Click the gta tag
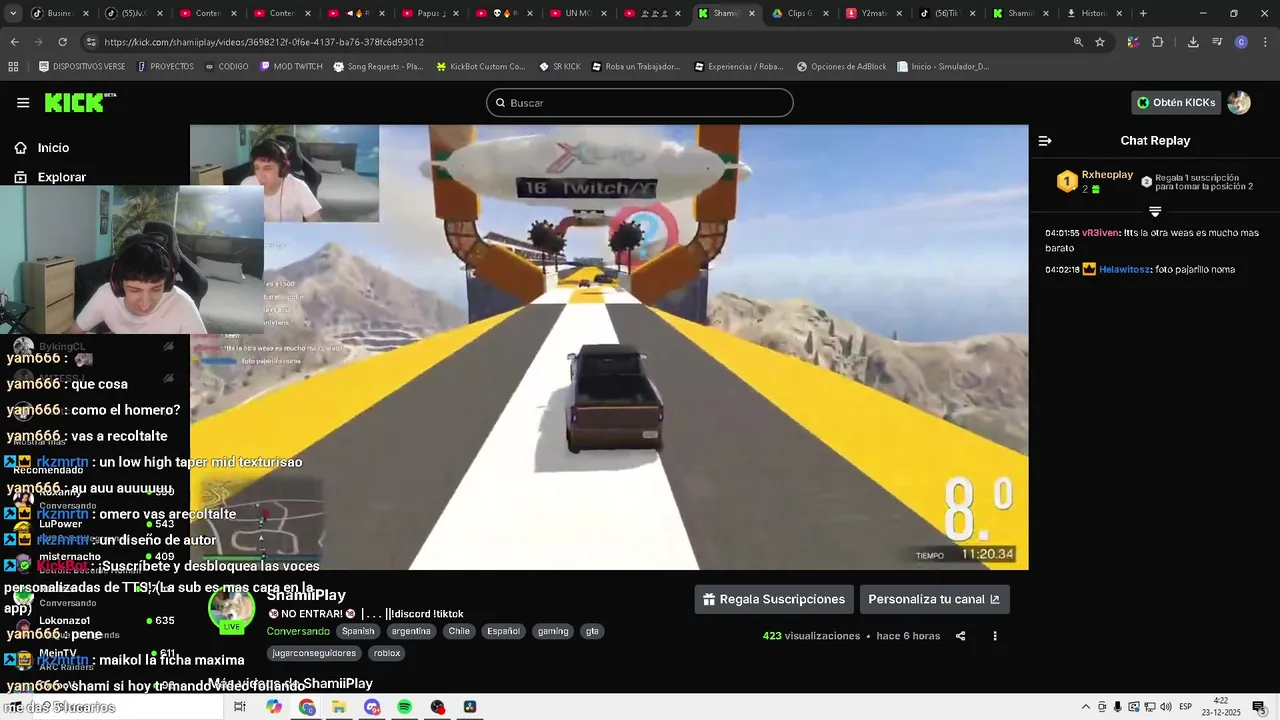Viewport: 1280px width, 720px height. coord(592,631)
